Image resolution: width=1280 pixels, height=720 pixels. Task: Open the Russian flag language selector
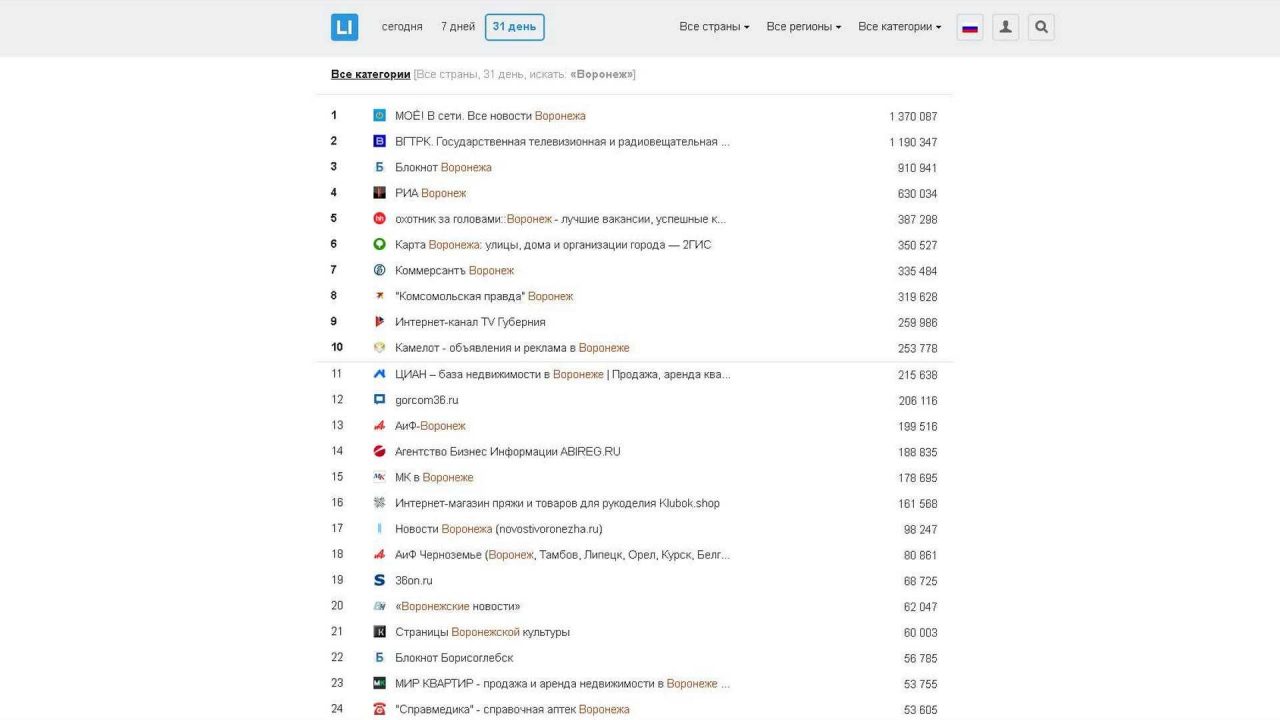point(969,27)
